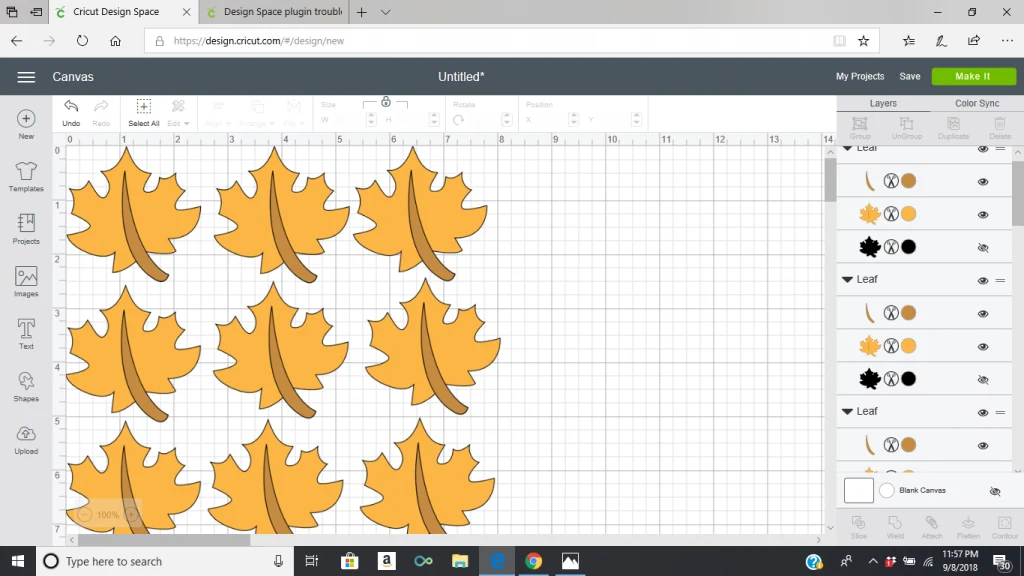Click the Blank Canvas white color swatch
1024x576 pixels.
click(x=858, y=490)
